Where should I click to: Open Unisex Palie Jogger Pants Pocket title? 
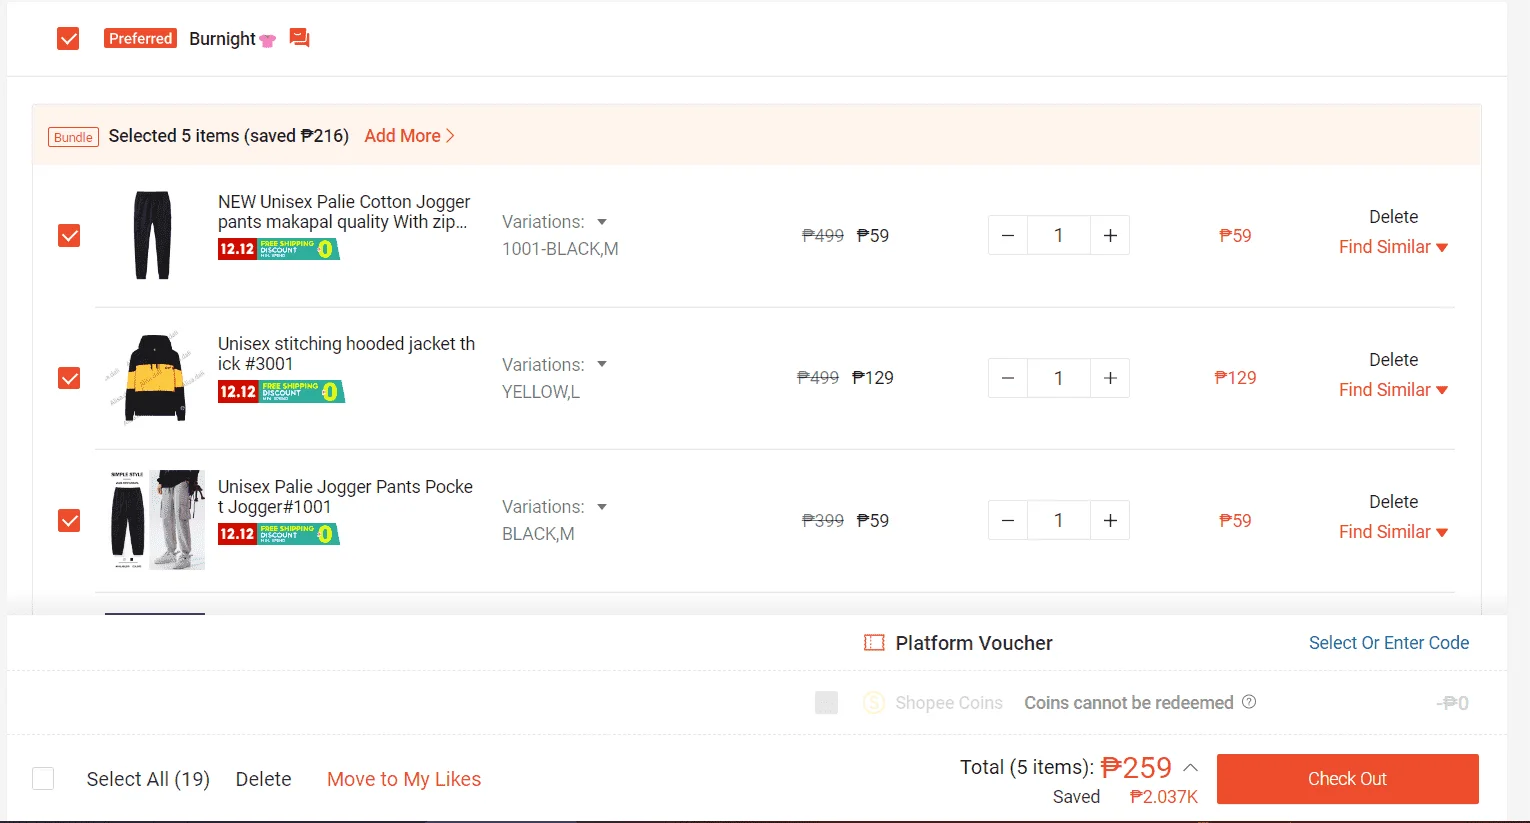tap(345, 497)
